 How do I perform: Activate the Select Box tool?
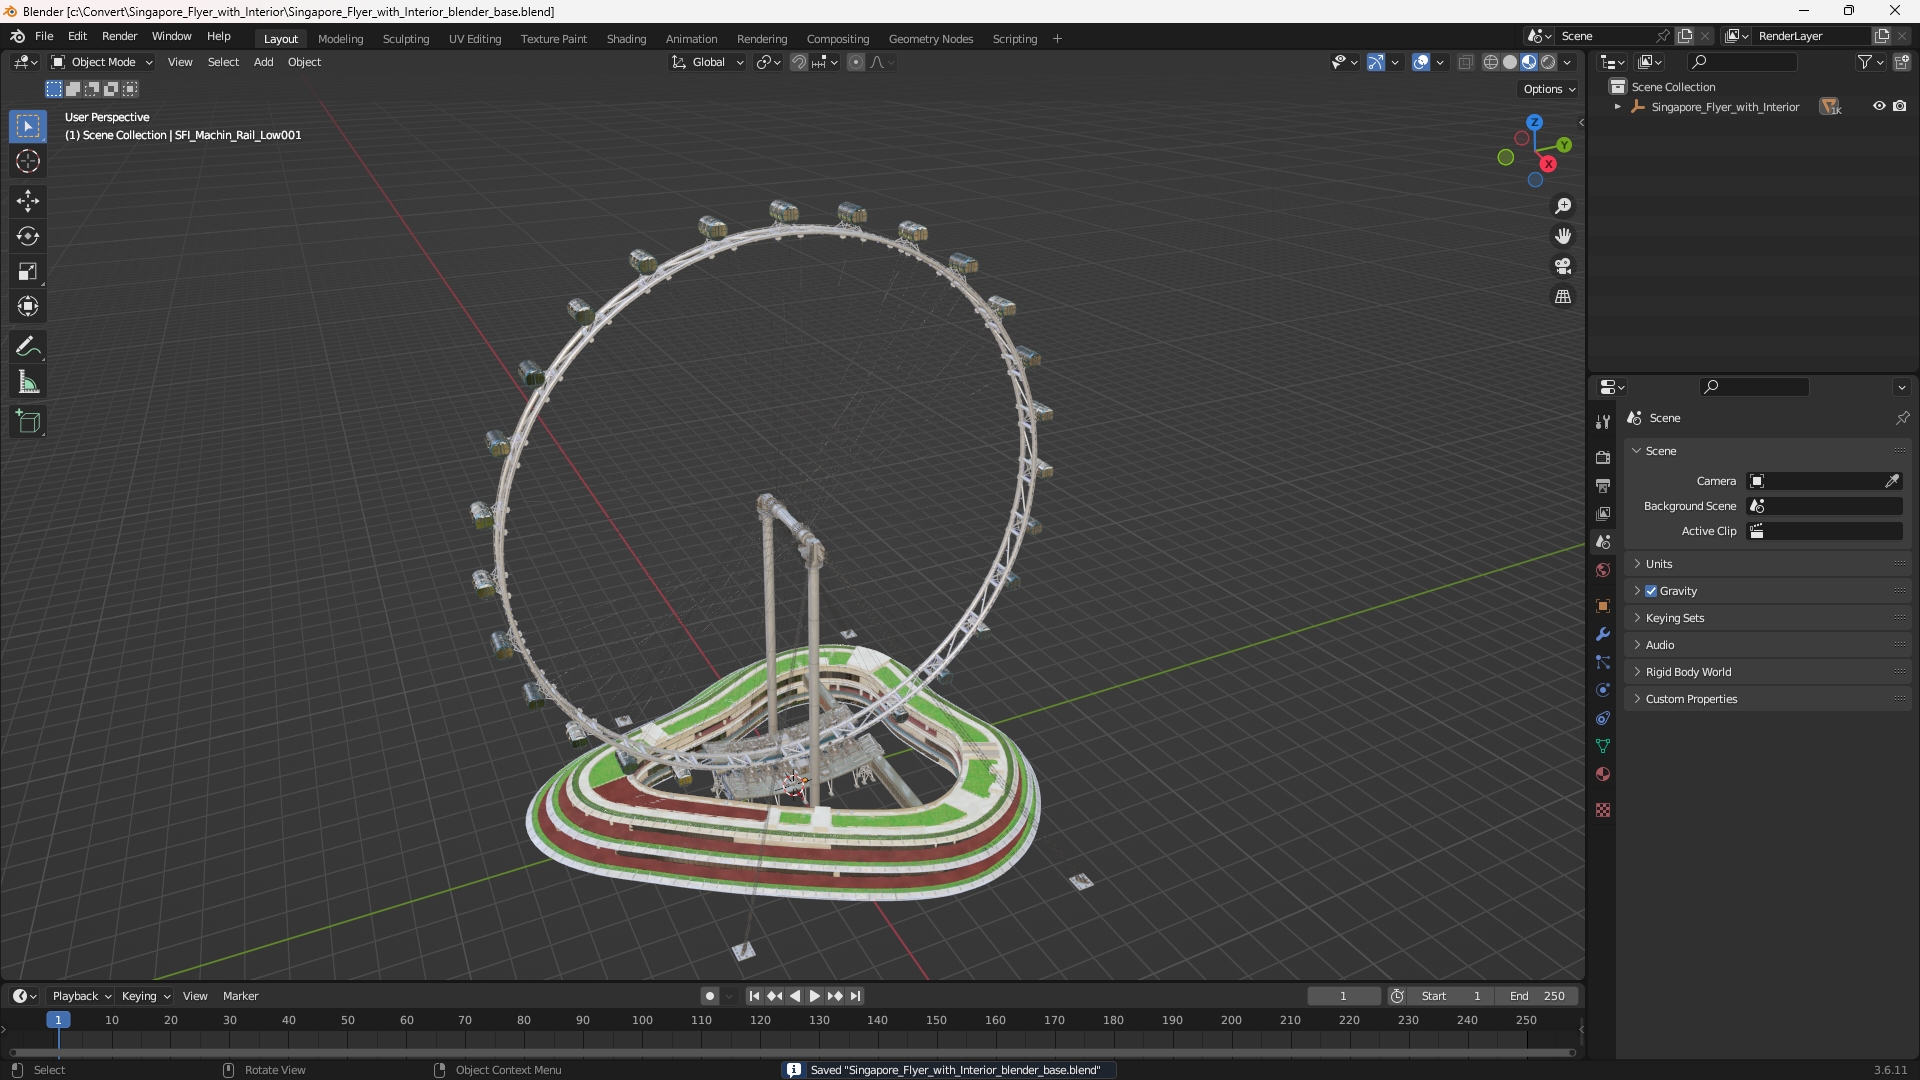pos(28,126)
